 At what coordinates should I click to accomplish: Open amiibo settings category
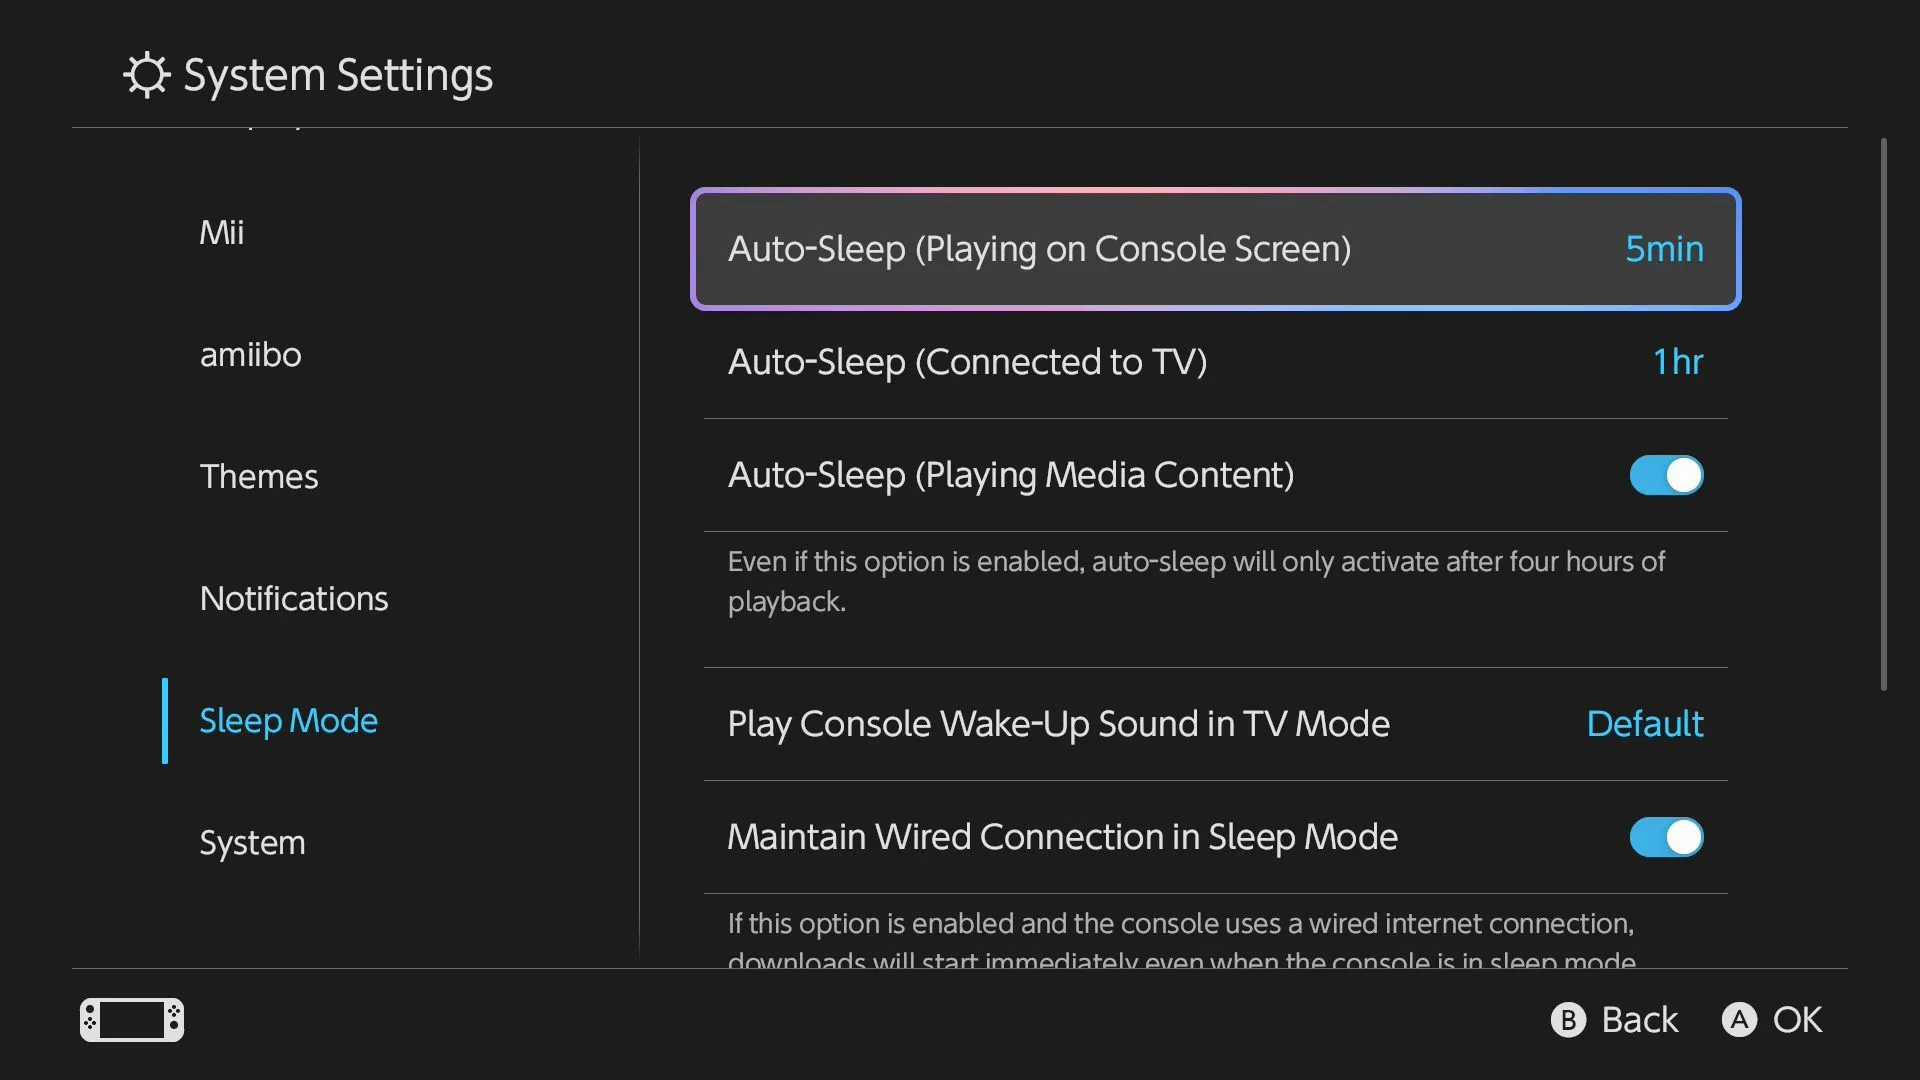pos(250,355)
